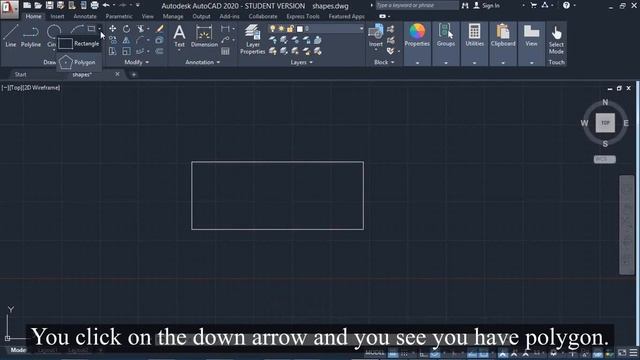The height and width of the screenshot is (360, 640).
Task: Select the Linear dimension tool
Action: (225, 29)
